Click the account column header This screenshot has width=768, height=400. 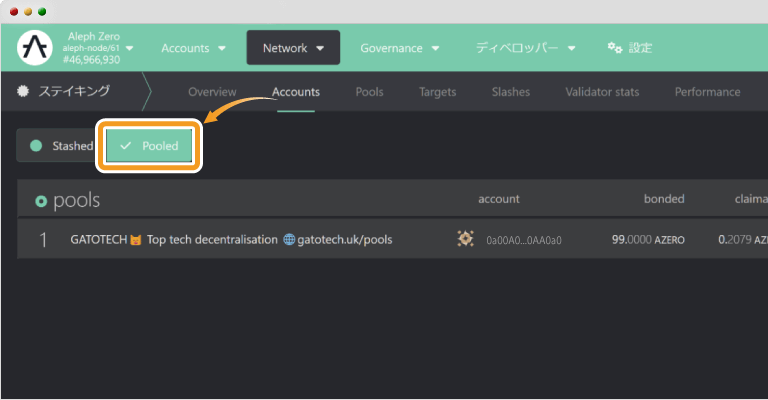coord(499,199)
